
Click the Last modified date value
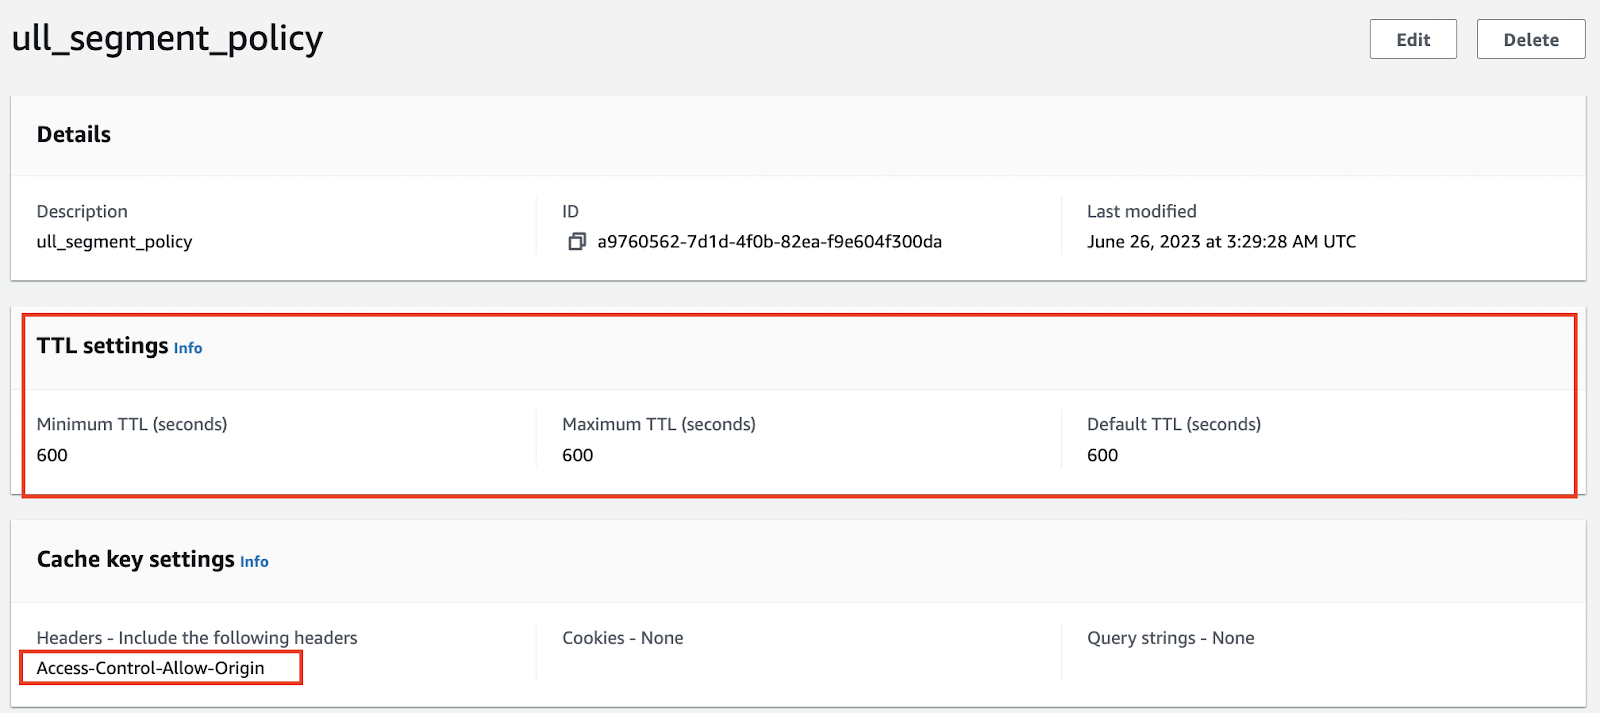(1221, 242)
